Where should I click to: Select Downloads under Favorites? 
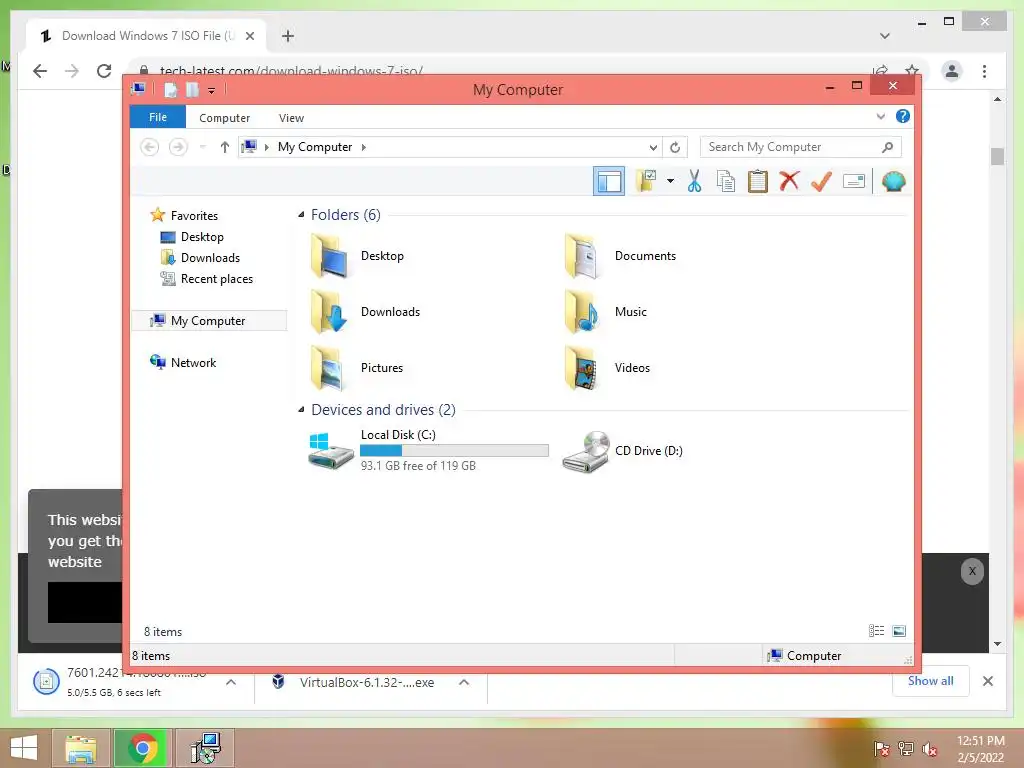(x=210, y=257)
